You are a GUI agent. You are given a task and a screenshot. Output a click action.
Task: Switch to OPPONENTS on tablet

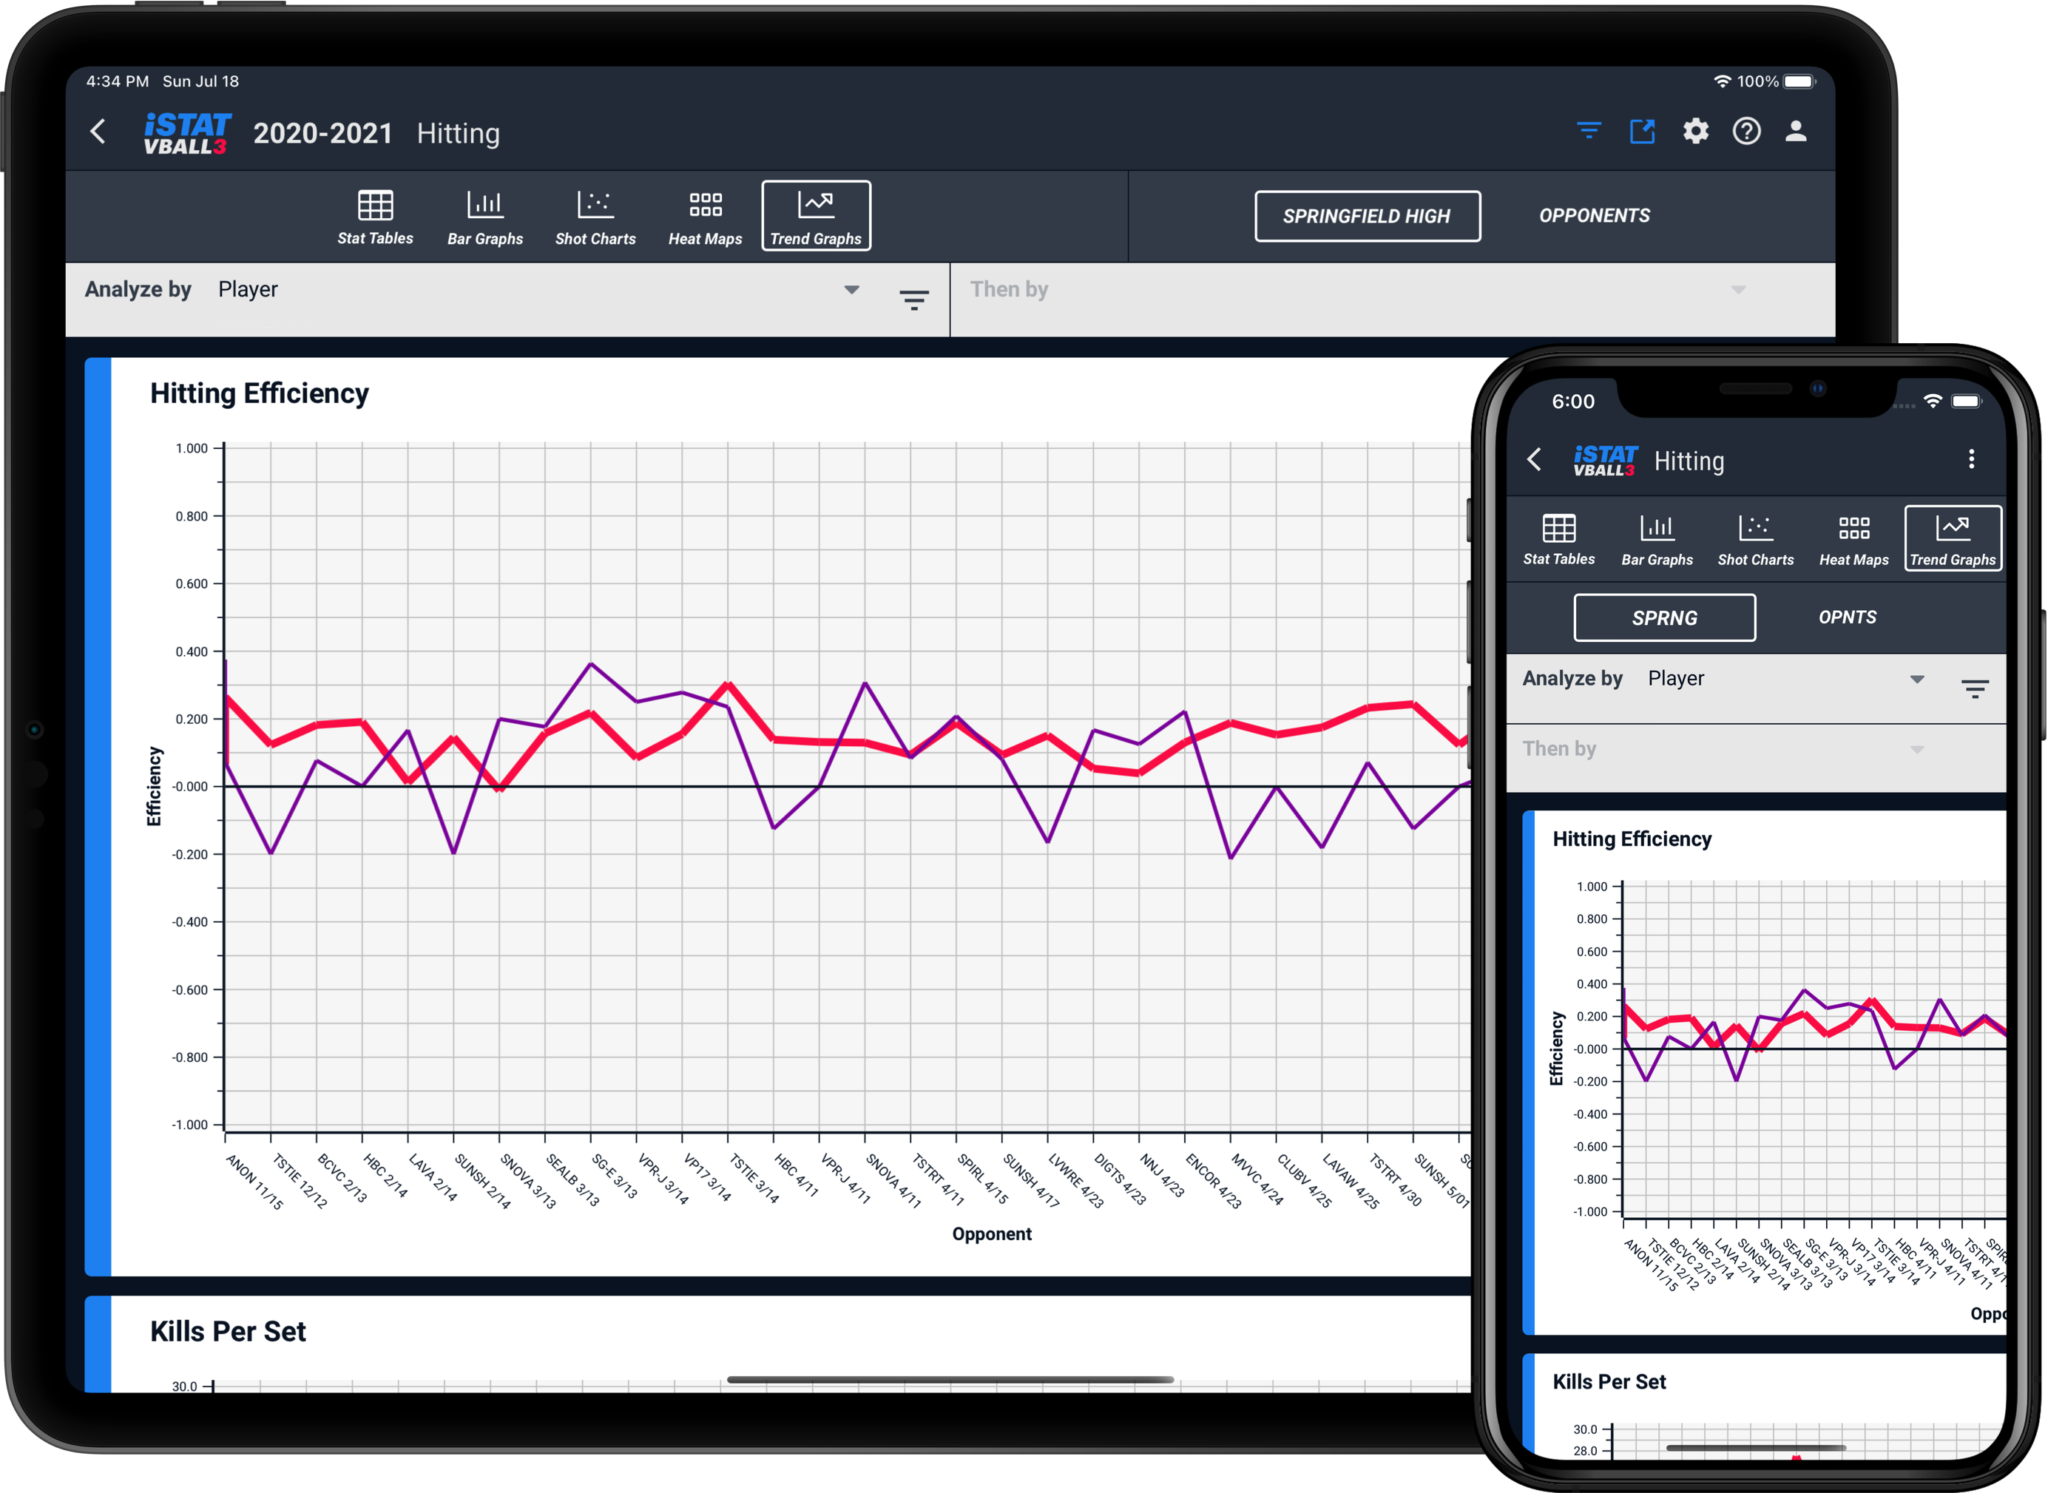point(1594,216)
